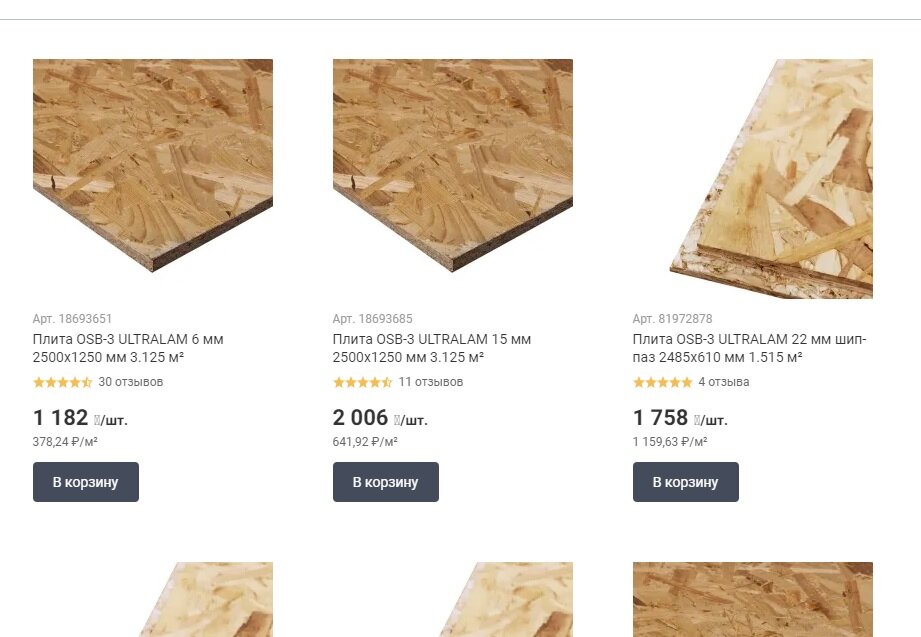Open the second-row left product thumbnail
This screenshot has height=637, width=921.
click(x=206, y=599)
